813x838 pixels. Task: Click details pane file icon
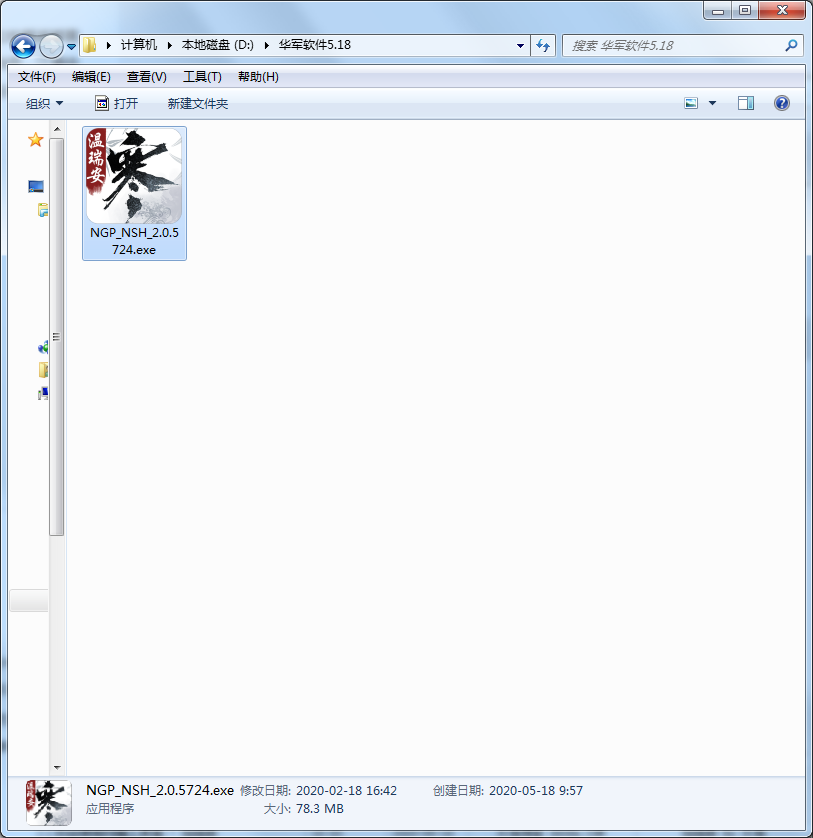tap(49, 802)
